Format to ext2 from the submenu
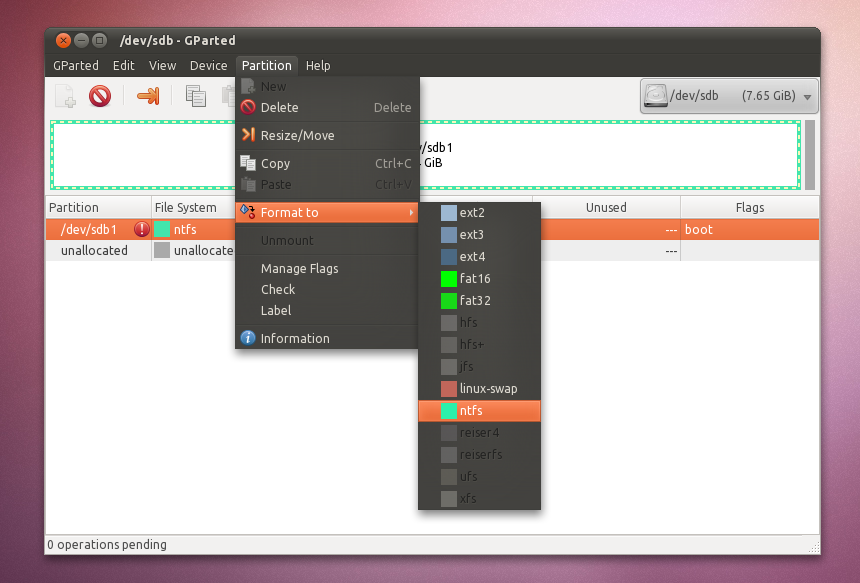 tap(479, 212)
